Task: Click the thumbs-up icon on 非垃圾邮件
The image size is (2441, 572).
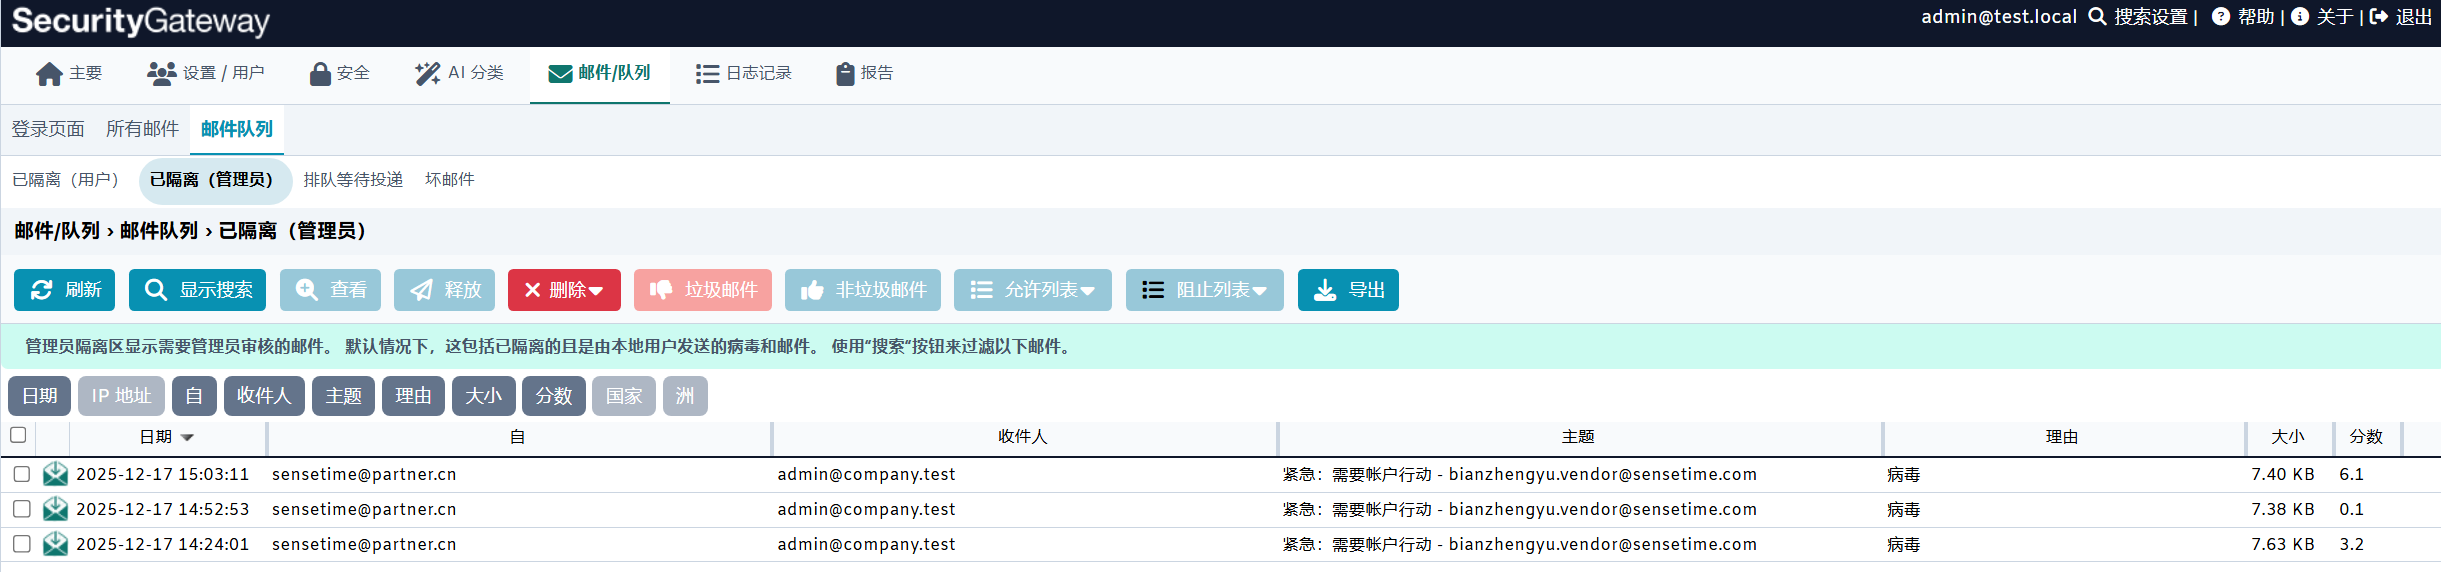Action: coord(812,290)
